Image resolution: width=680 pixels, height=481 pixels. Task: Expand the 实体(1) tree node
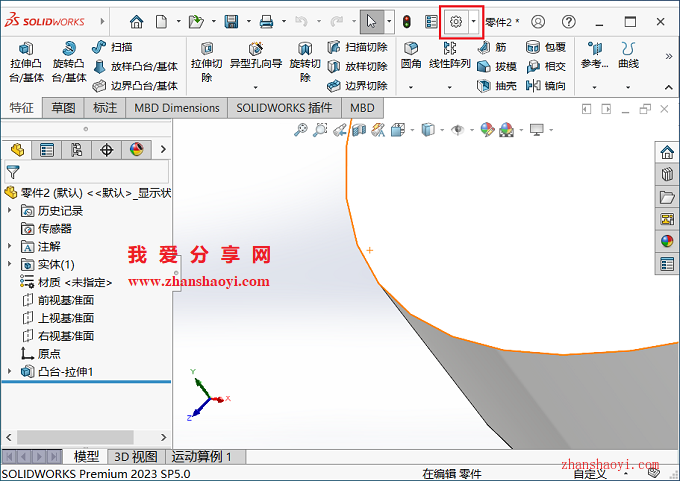click(10, 264)
